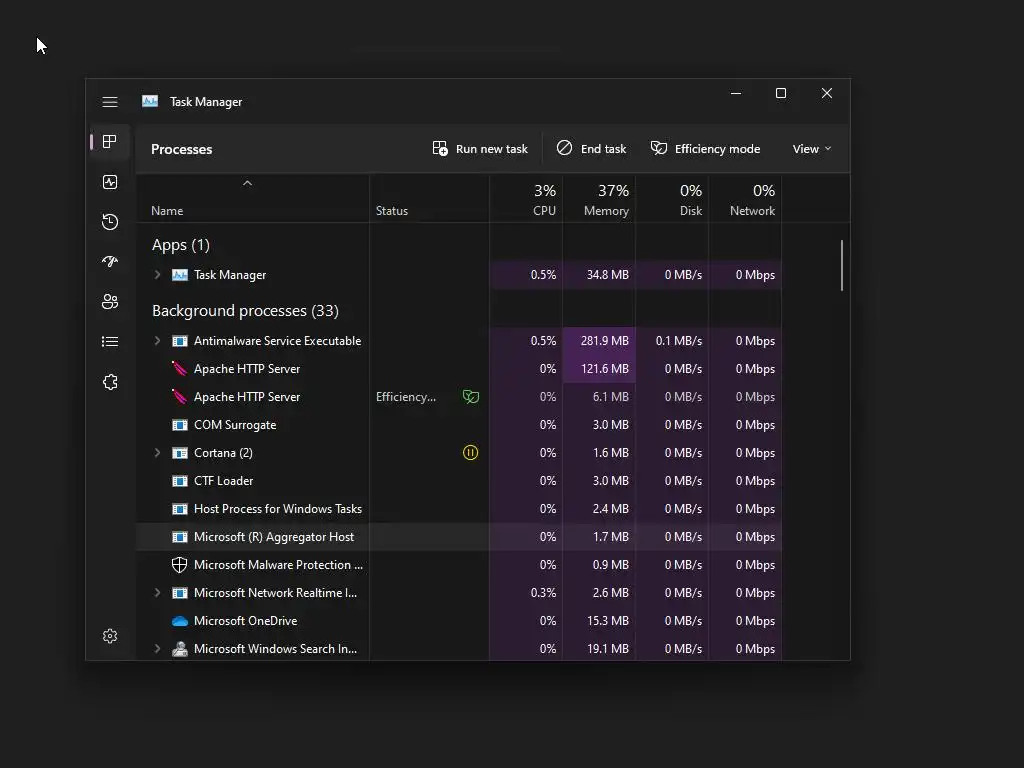
Task: Click the Task Manager title bar icon
Action: [150, 101]
